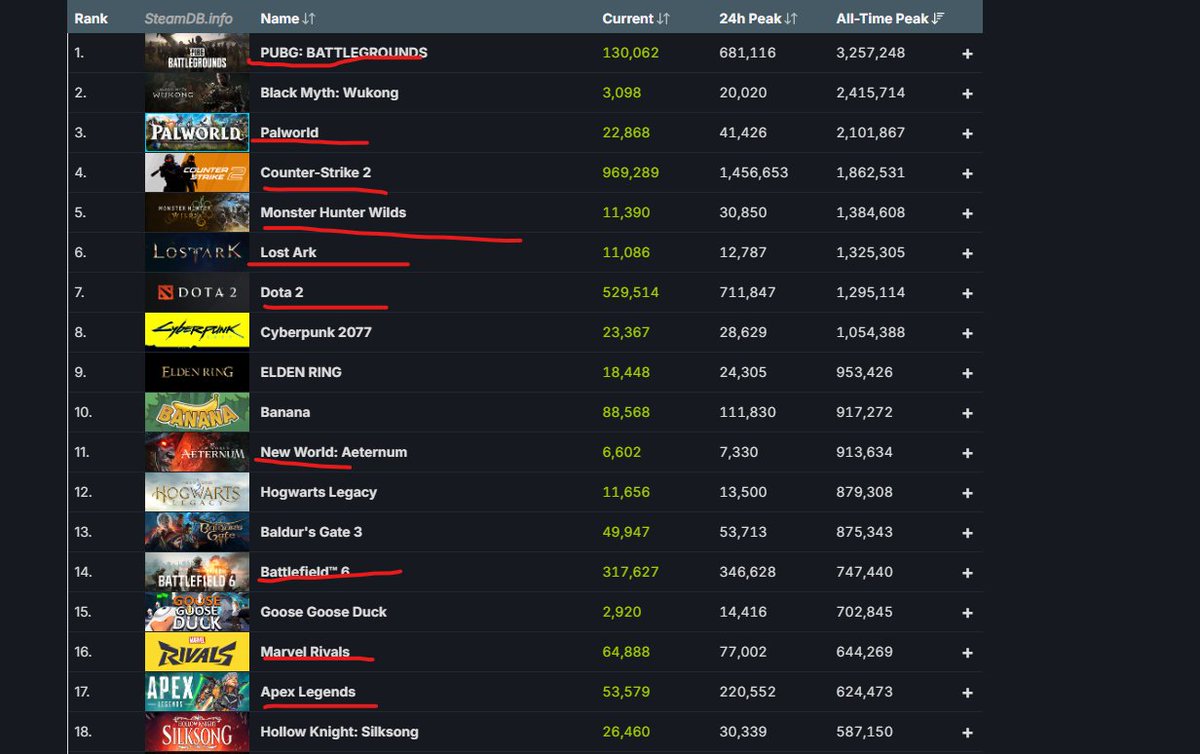This screenshot has height=754, width=1200.
Task: Sort the table by Name column
Action: (x=289, y=19)
